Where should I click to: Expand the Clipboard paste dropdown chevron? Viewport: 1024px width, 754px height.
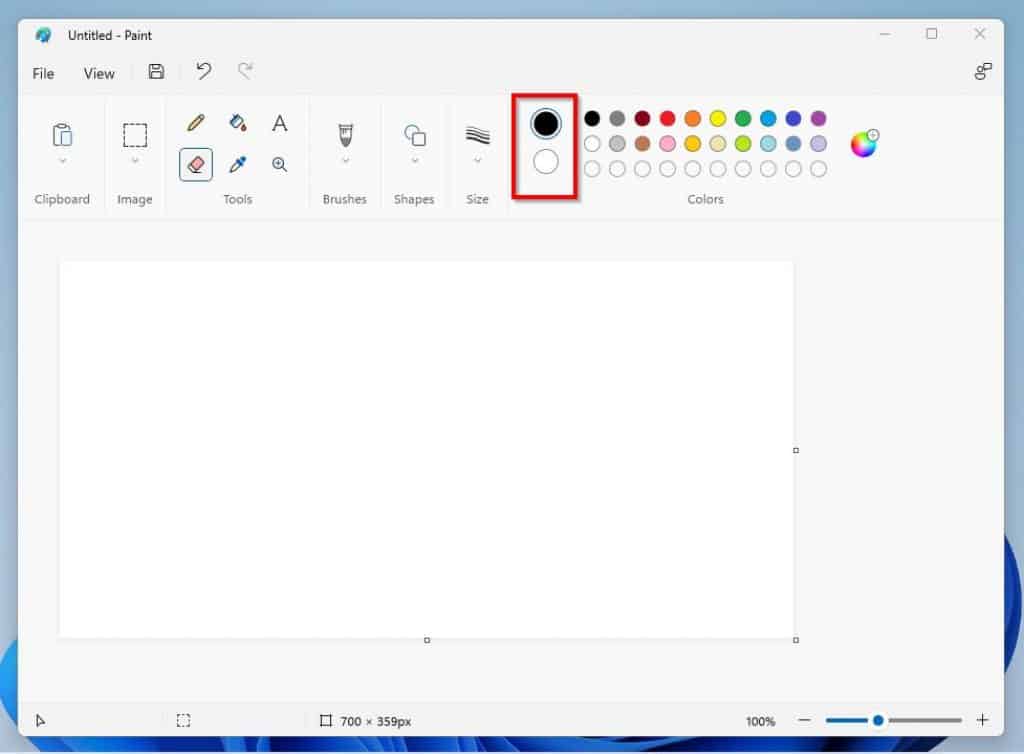click(x=63, y=161)
